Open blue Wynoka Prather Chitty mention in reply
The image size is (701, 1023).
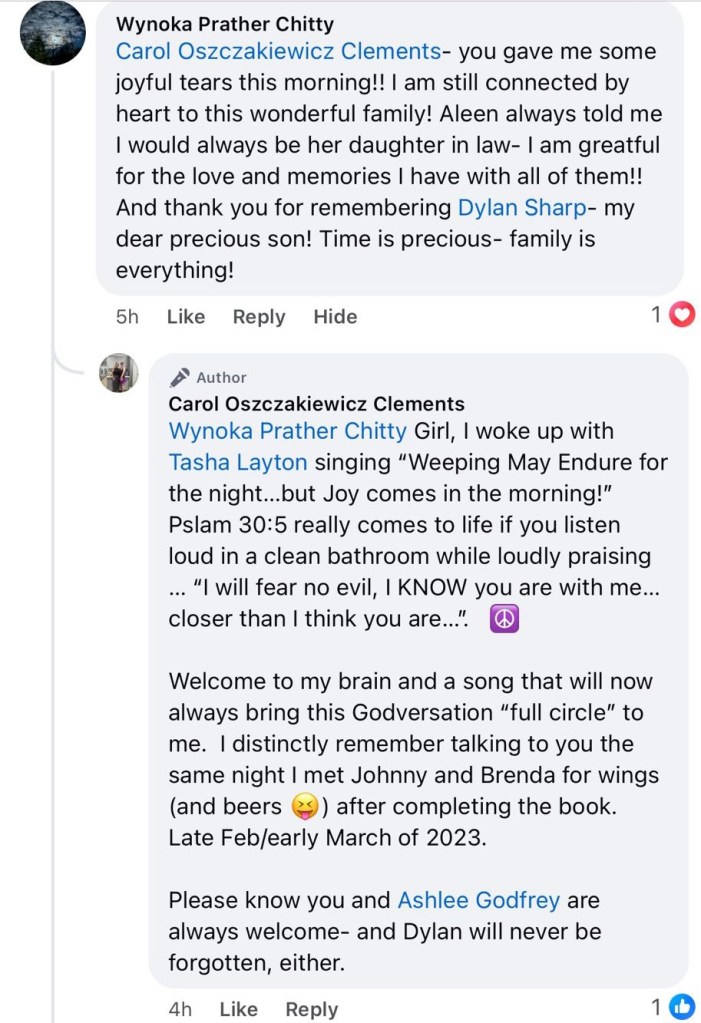(288, 431)
